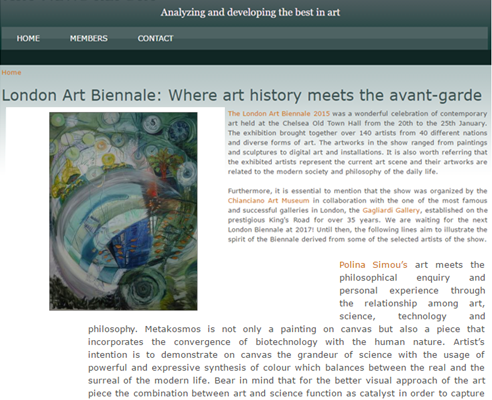Visit the Chianciano Art Museum link
The width and height of the screenshot is (492, 400).
tap(268, 201)
